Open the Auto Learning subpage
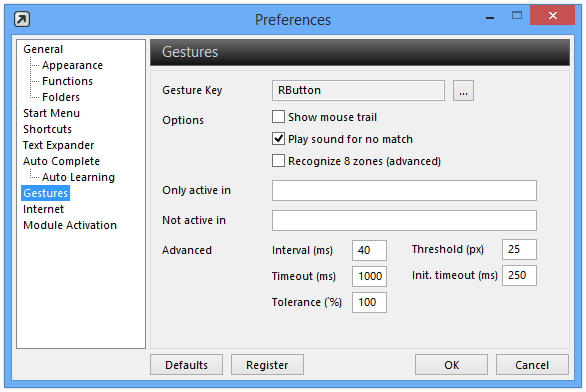586x392 pixels. pos(78,177)
